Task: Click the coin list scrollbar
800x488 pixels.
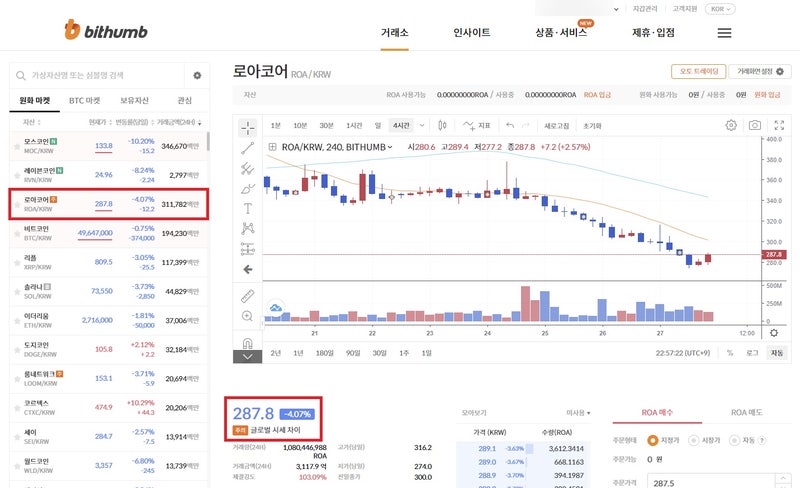Action: coord(208,141)
